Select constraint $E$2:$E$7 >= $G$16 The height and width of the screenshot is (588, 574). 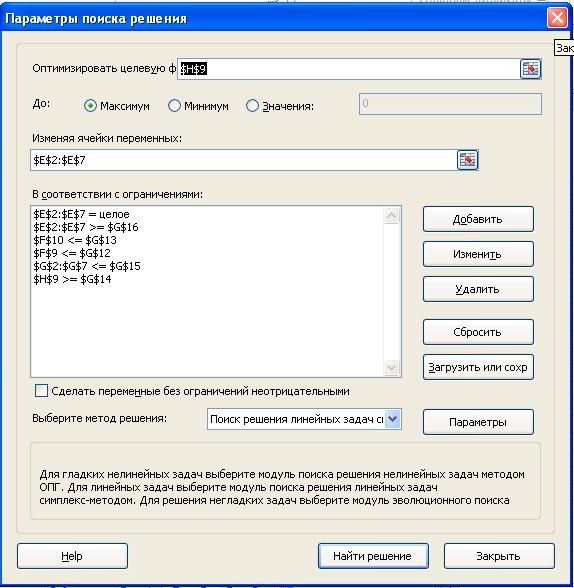coord(86,227)
